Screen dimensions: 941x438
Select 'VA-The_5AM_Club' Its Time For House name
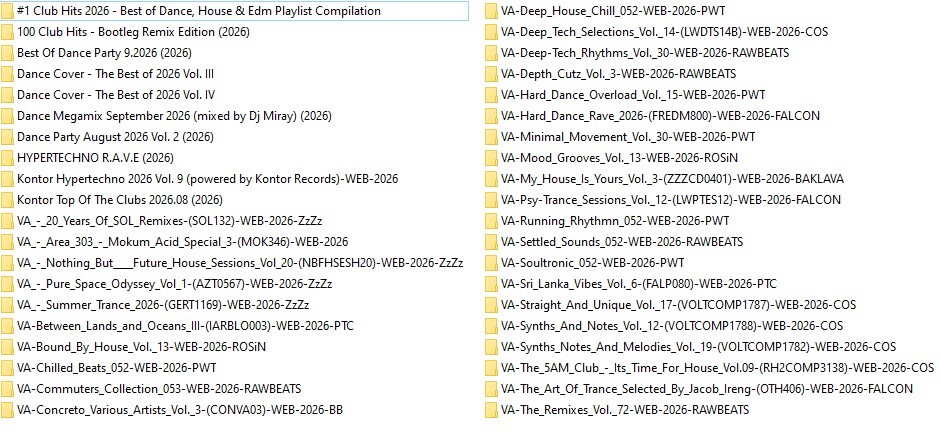point(717,368)
